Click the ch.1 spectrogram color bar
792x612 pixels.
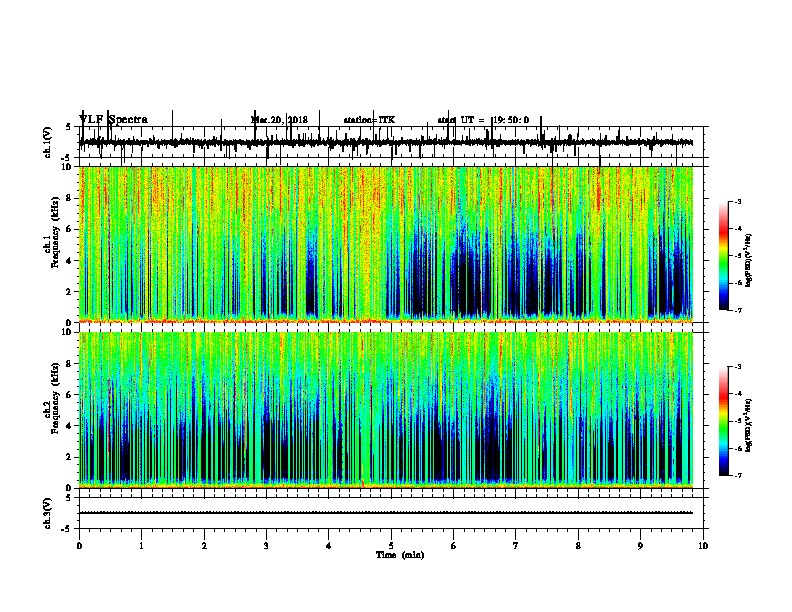(x=723, y=256)
